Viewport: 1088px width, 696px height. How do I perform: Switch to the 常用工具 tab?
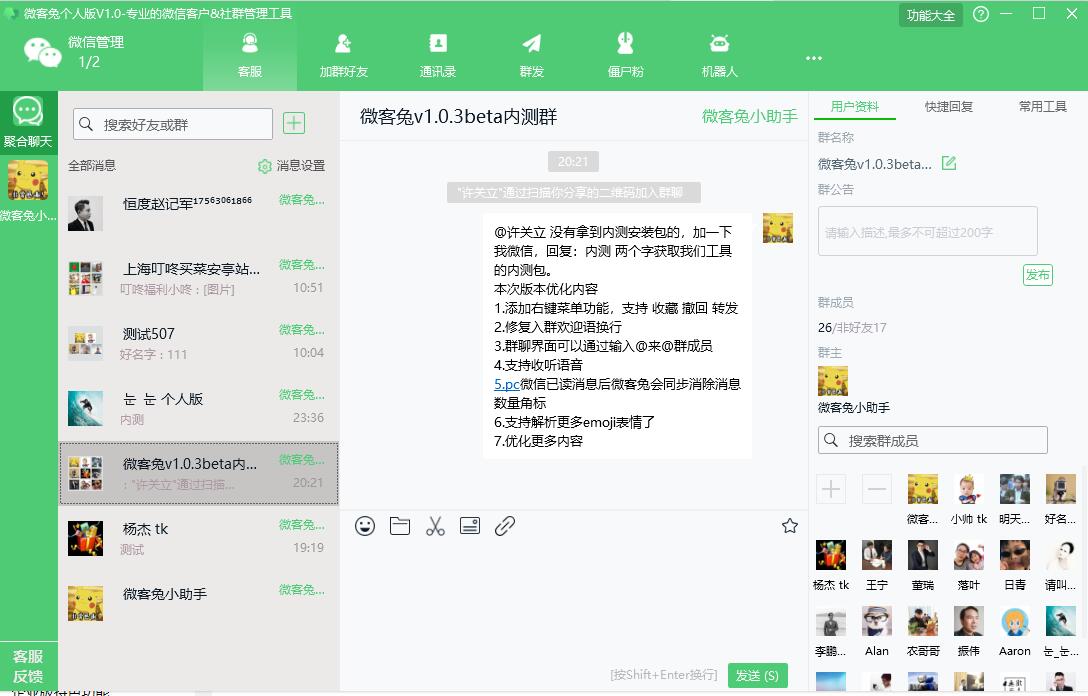[1042, 107]
